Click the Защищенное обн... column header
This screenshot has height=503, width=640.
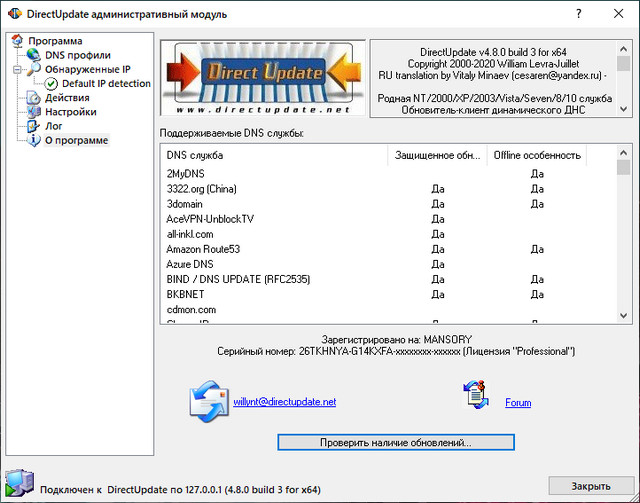point(437,155)
